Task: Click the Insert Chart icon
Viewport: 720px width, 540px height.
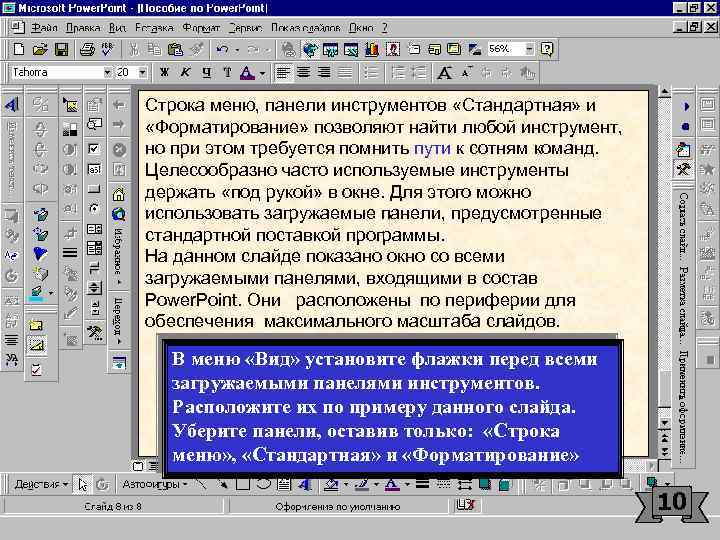Action: click(371, 49)
